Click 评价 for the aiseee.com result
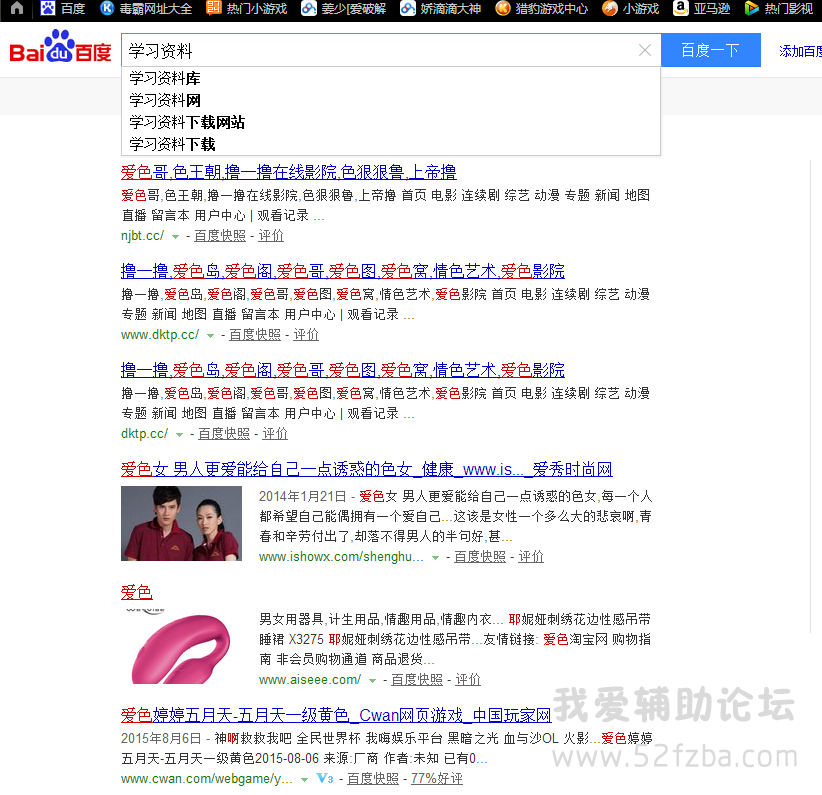This screenshot has width=822, height=795. (x=468, y=680)
